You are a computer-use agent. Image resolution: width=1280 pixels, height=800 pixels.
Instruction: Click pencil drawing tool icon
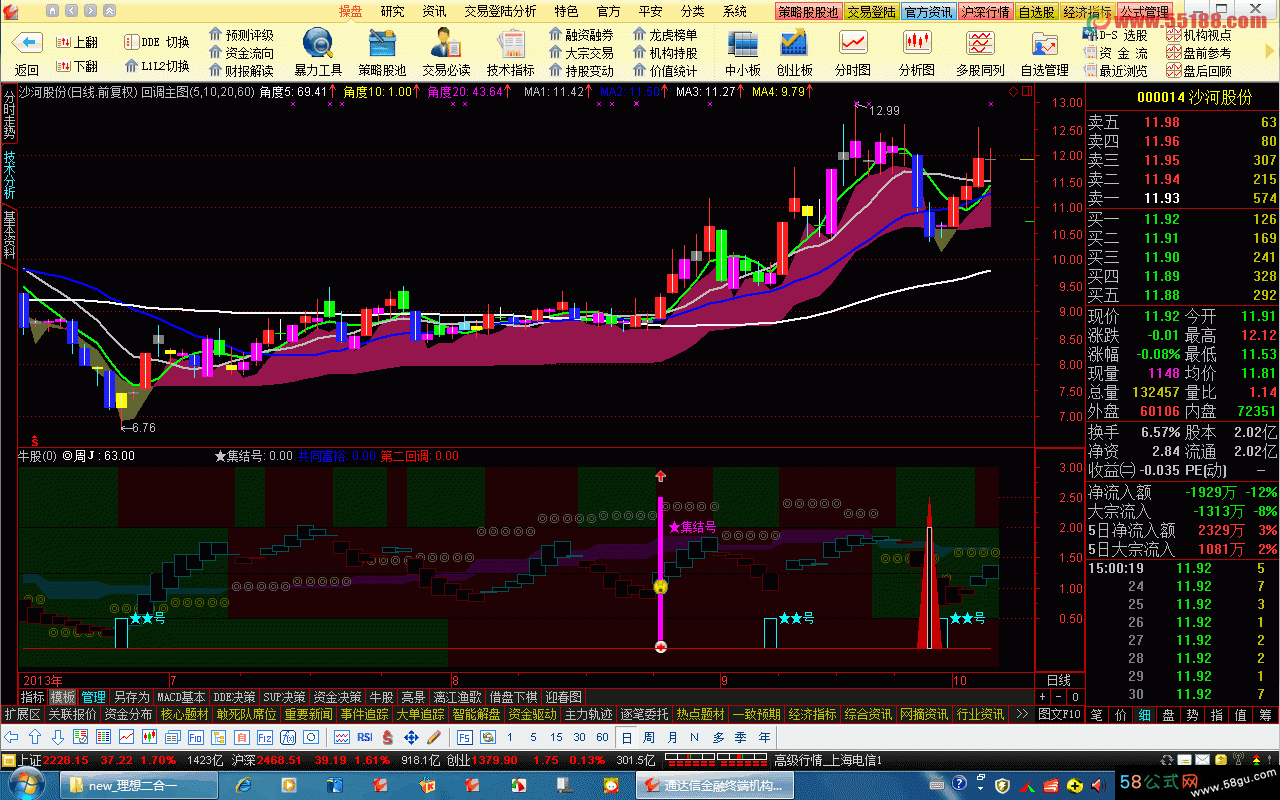(x=433, y=737)
